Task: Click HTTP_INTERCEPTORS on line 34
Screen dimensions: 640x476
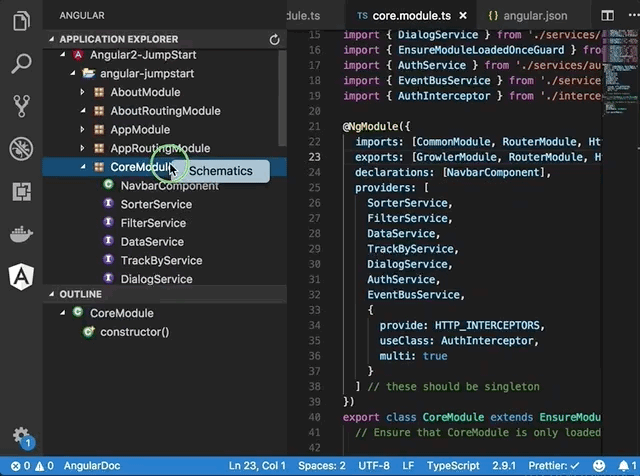Action: 487,325
